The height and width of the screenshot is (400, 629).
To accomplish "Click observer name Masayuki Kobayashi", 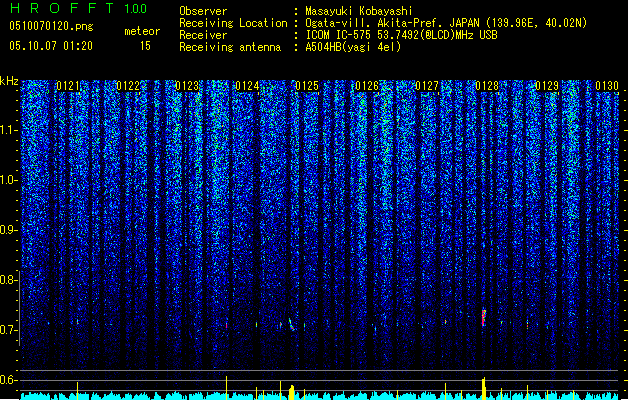I will pos(359,11).
